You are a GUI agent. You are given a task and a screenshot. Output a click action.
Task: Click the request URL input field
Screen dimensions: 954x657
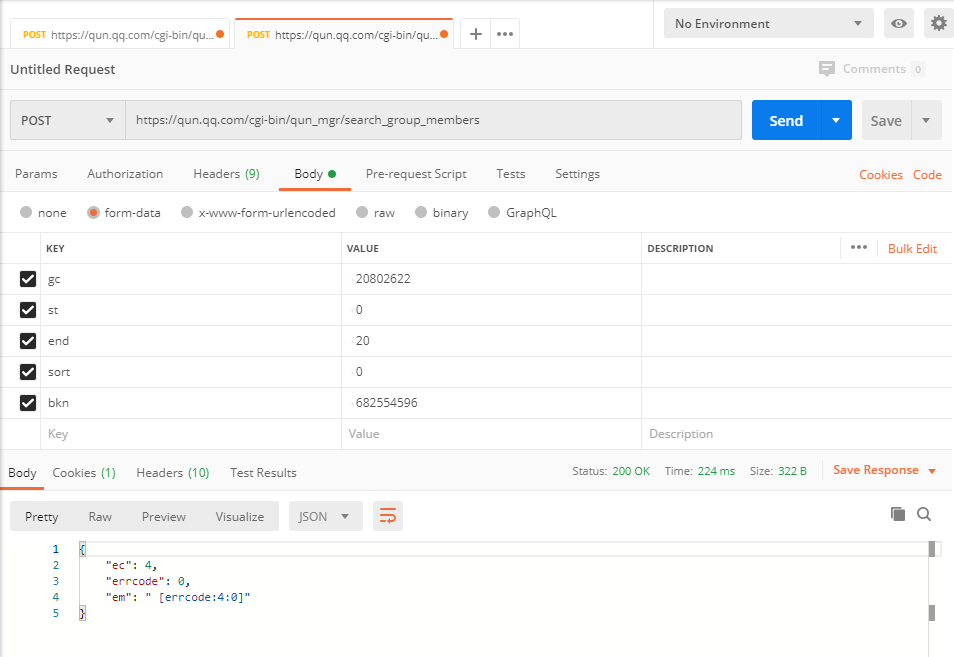pos(433,120)
